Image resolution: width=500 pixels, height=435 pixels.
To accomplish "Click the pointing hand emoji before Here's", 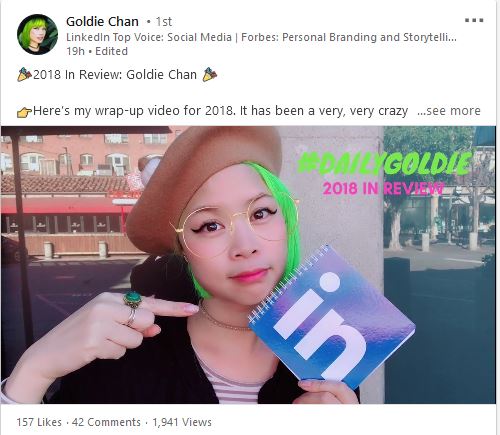I will pyautogui.click(x=24, y=112).
